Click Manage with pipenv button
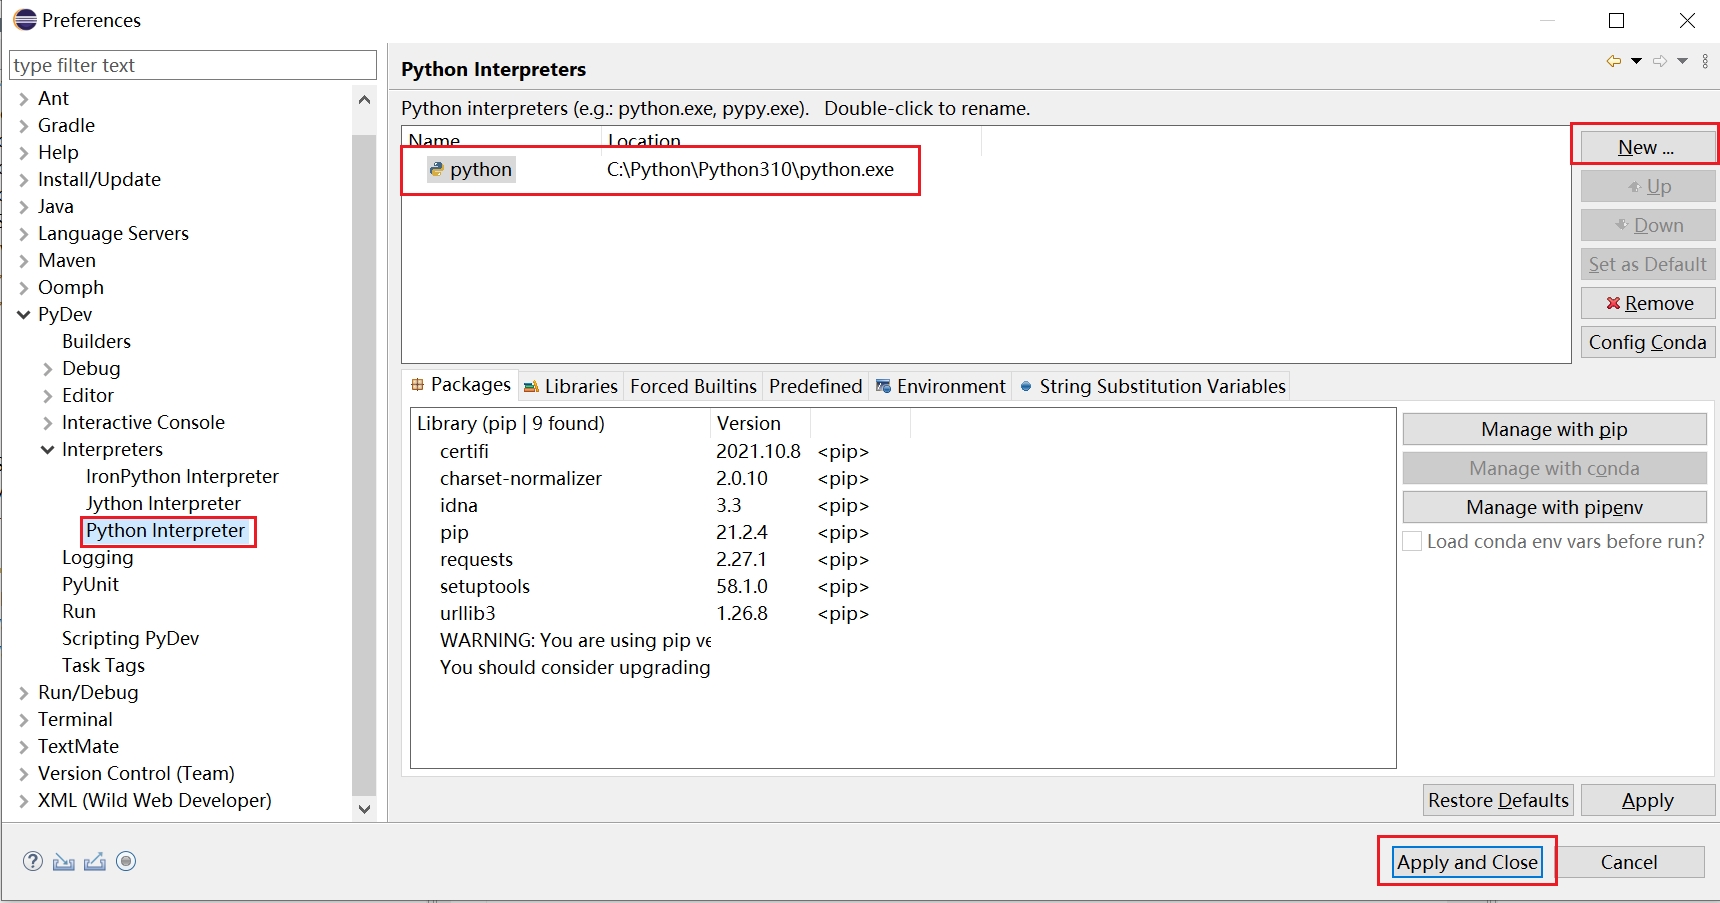Viewport: 1720px width, 903px height. click(x=1554, y=507)
